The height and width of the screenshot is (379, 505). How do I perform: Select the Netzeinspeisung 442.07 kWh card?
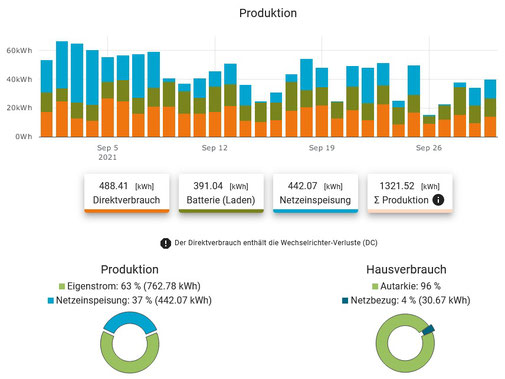(x=315, y=193)
